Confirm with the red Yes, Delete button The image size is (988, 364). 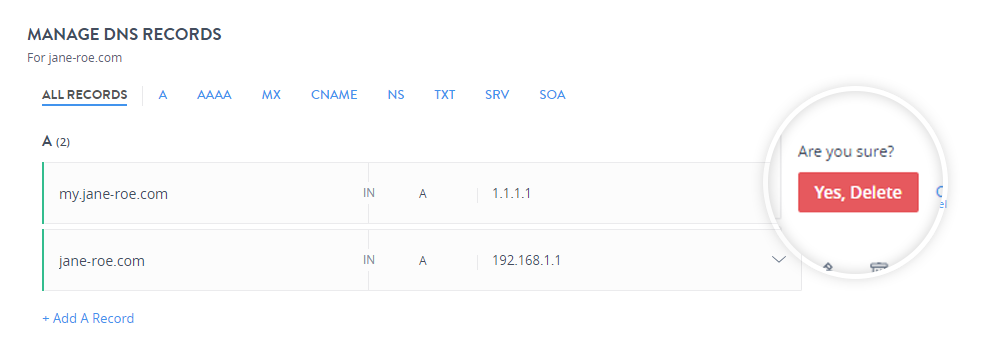point(858,192)
